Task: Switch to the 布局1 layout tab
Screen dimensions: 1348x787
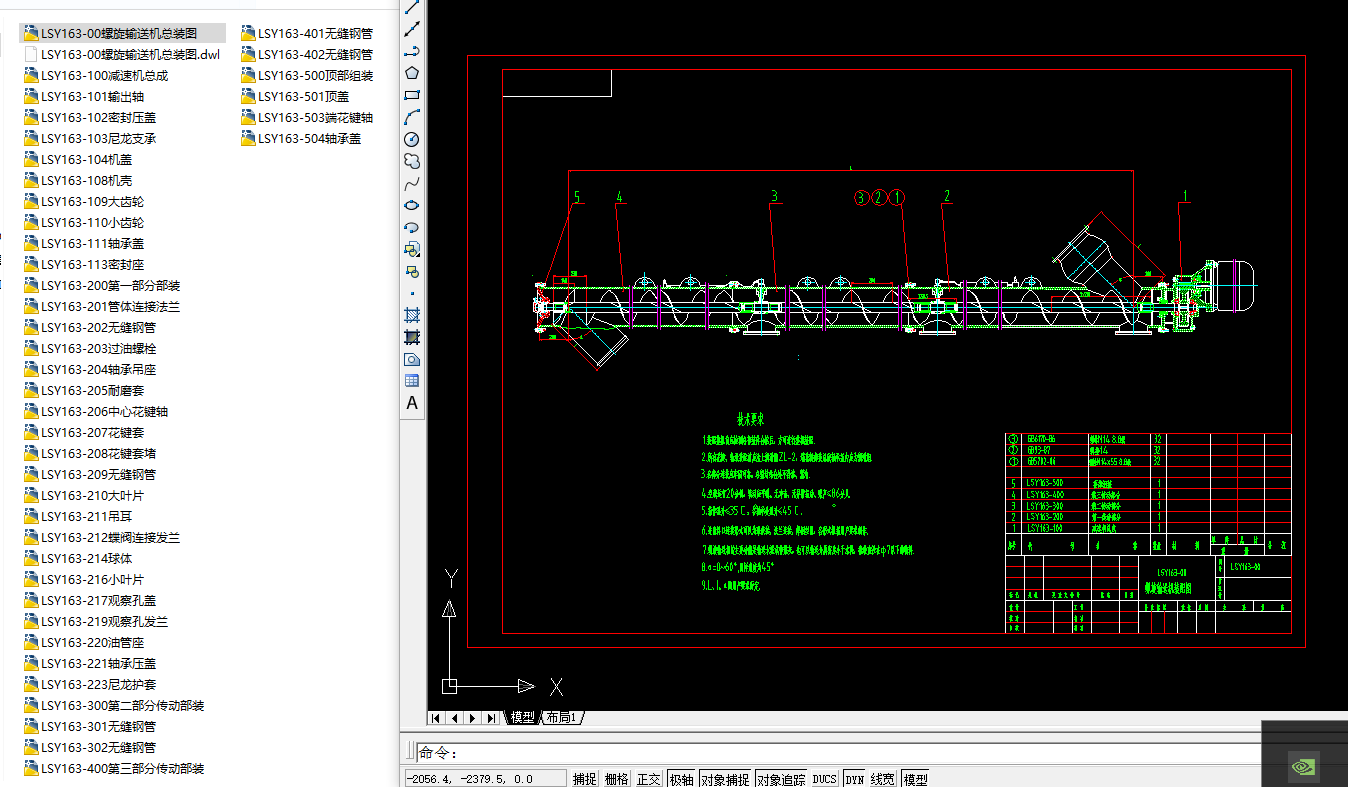Action: click(x=561, y=718)
